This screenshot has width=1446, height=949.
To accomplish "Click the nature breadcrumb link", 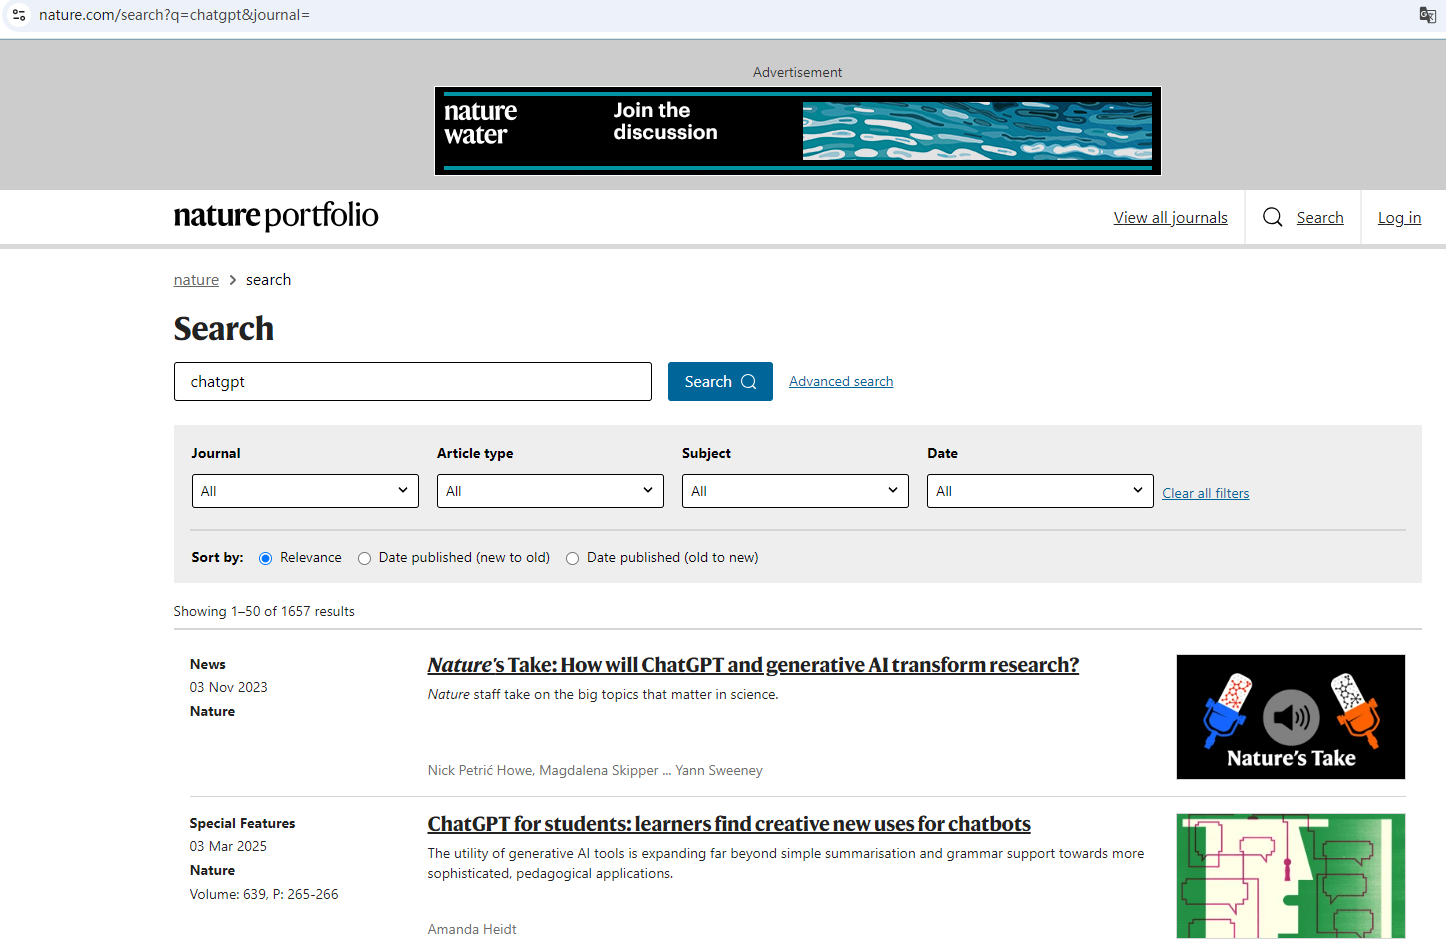I will tap(196, 280).
